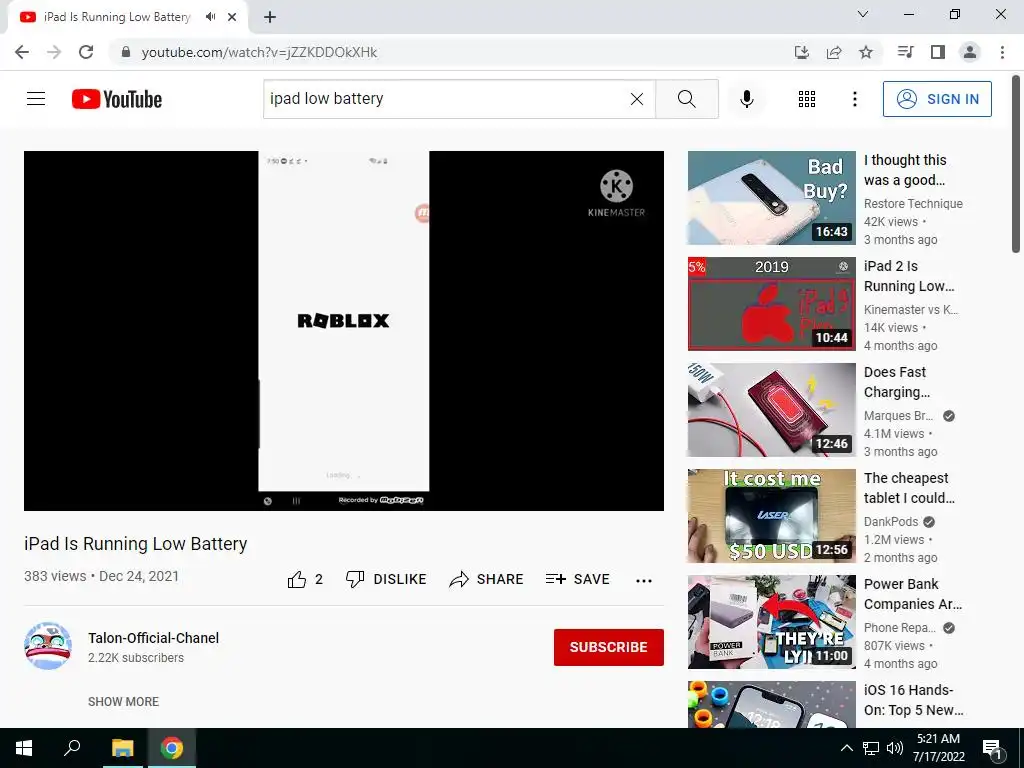Show hidden tray icons chevron
This screenshot has height=768, width=1024.
coord(846,748)
